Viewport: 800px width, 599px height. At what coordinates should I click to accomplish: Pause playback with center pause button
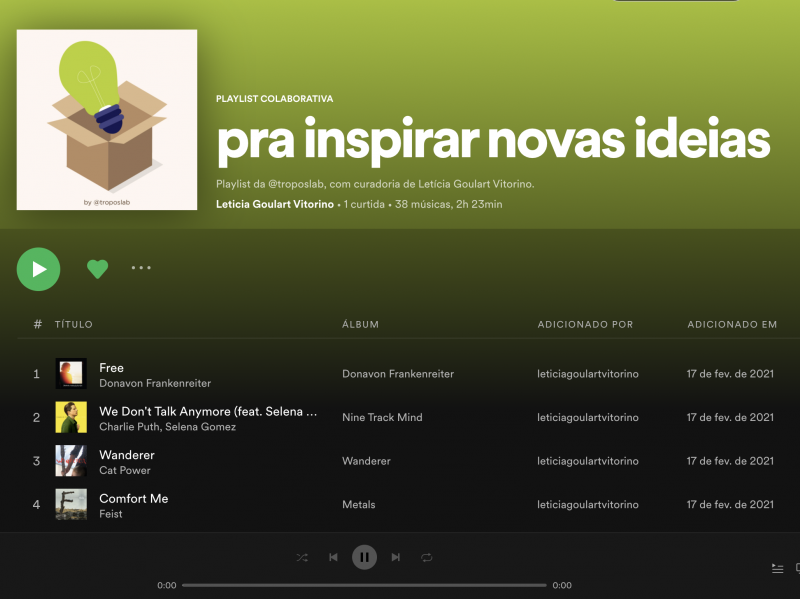(x=364, y=557)
